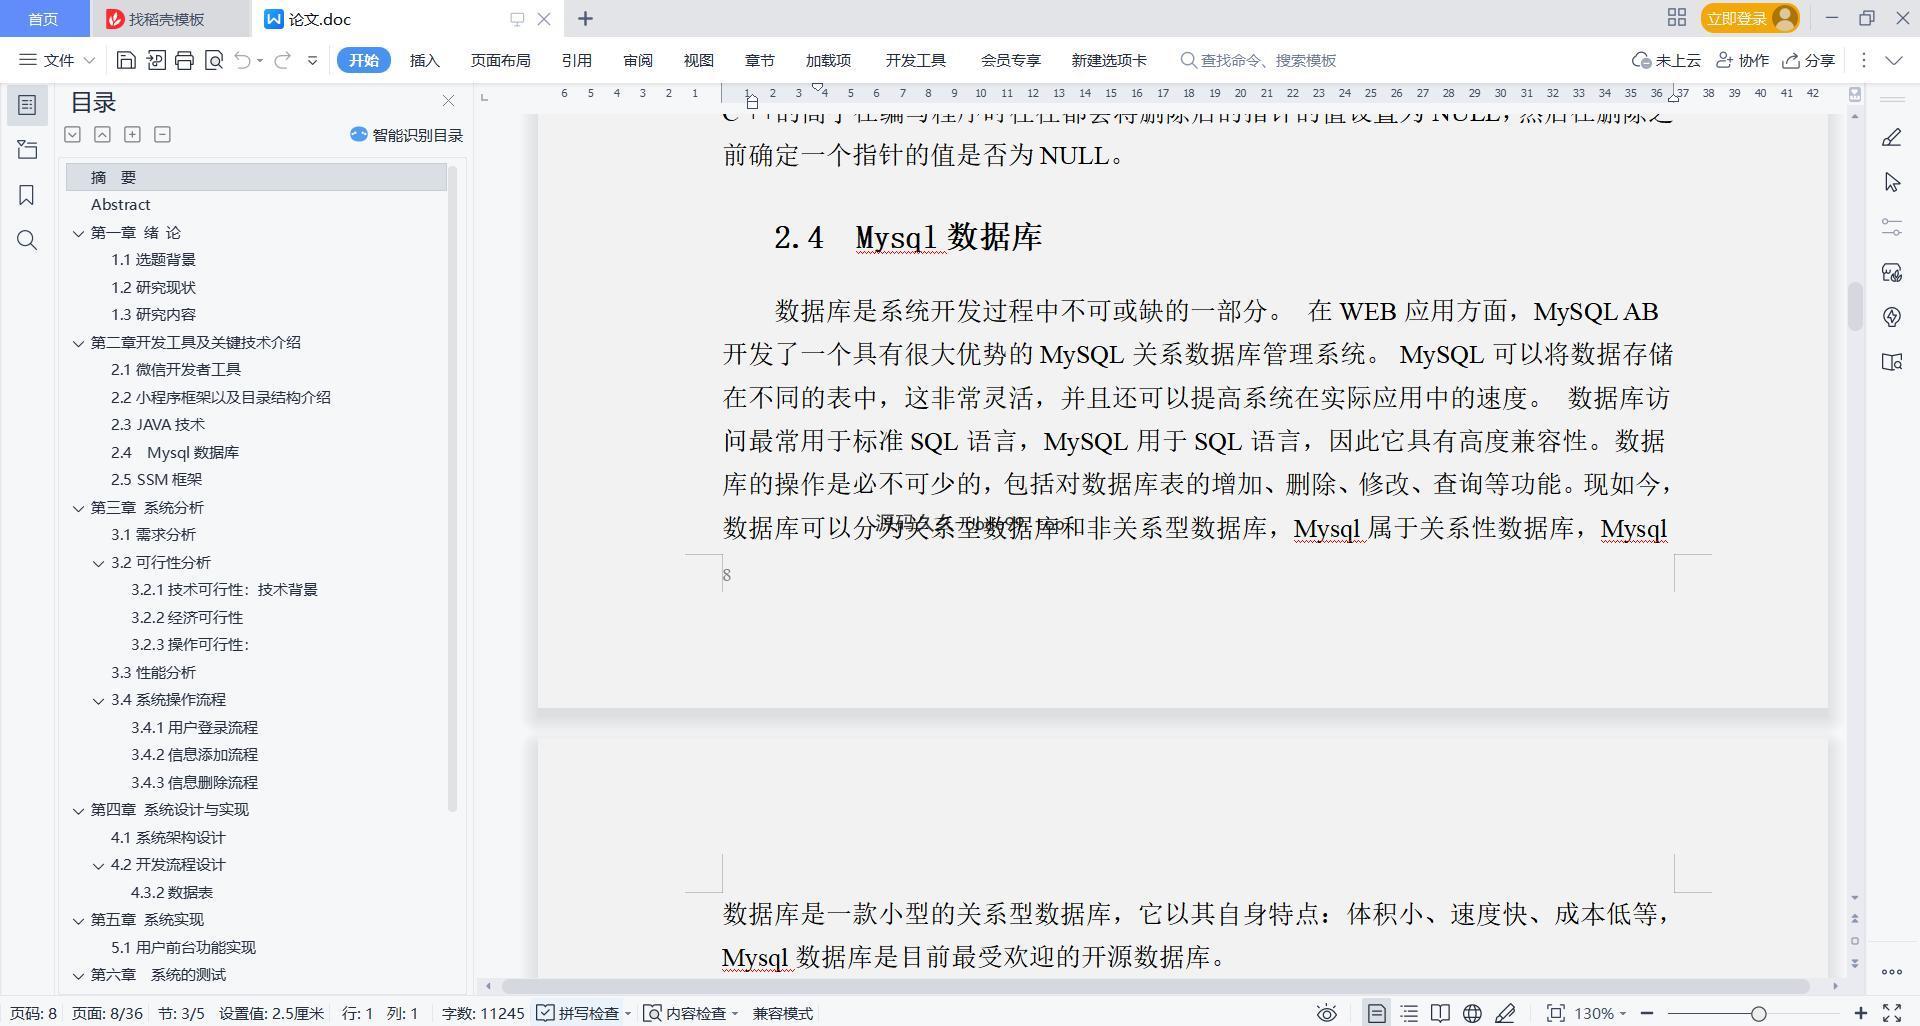This screenshot has height=1026, width=1920.
Task: Open the 会员专享 tab
Action: click(1010, 61)
